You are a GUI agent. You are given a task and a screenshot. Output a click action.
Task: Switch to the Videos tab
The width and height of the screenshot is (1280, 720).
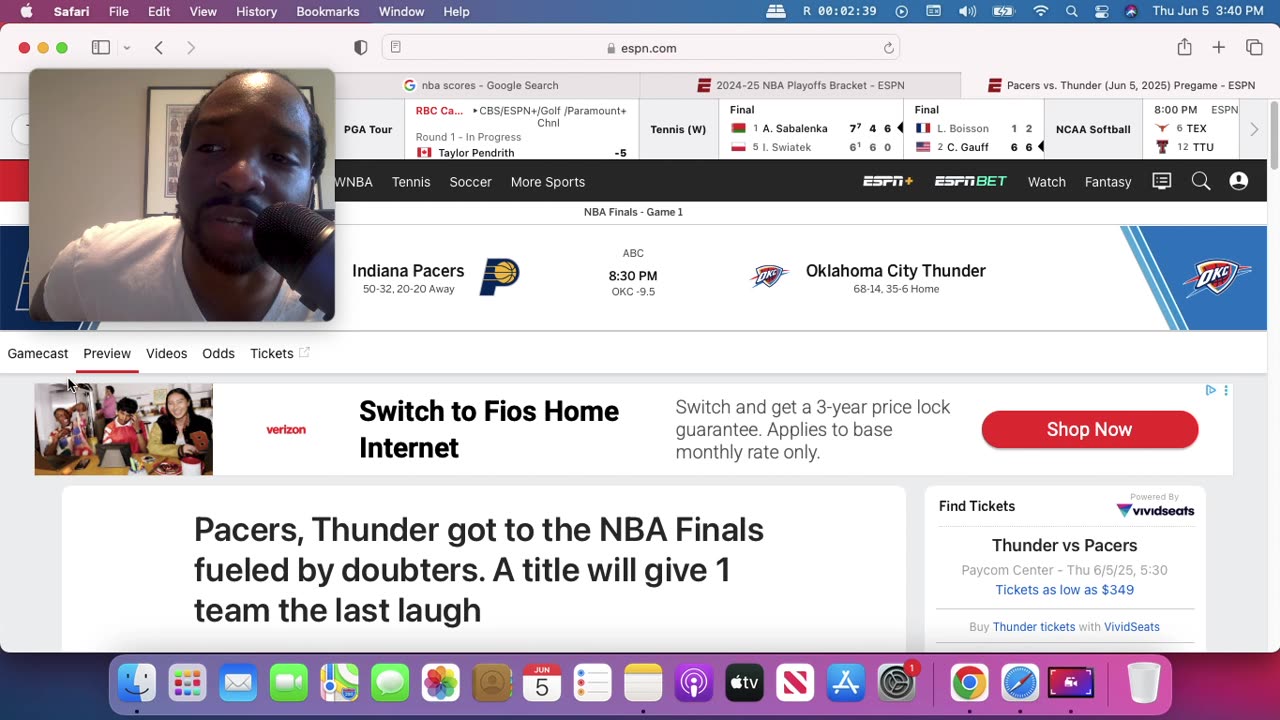tap(166, 353)
